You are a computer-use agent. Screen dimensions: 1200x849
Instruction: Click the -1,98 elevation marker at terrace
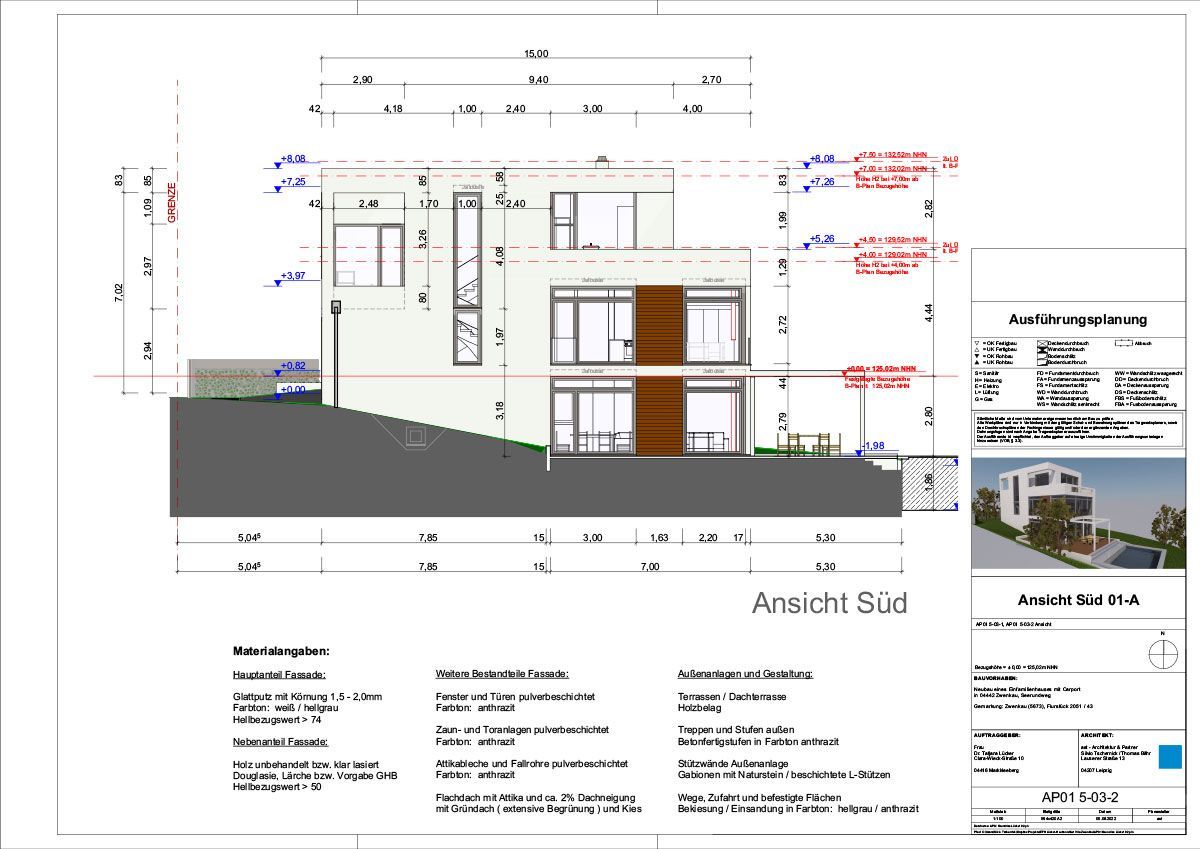pos(872,446)
